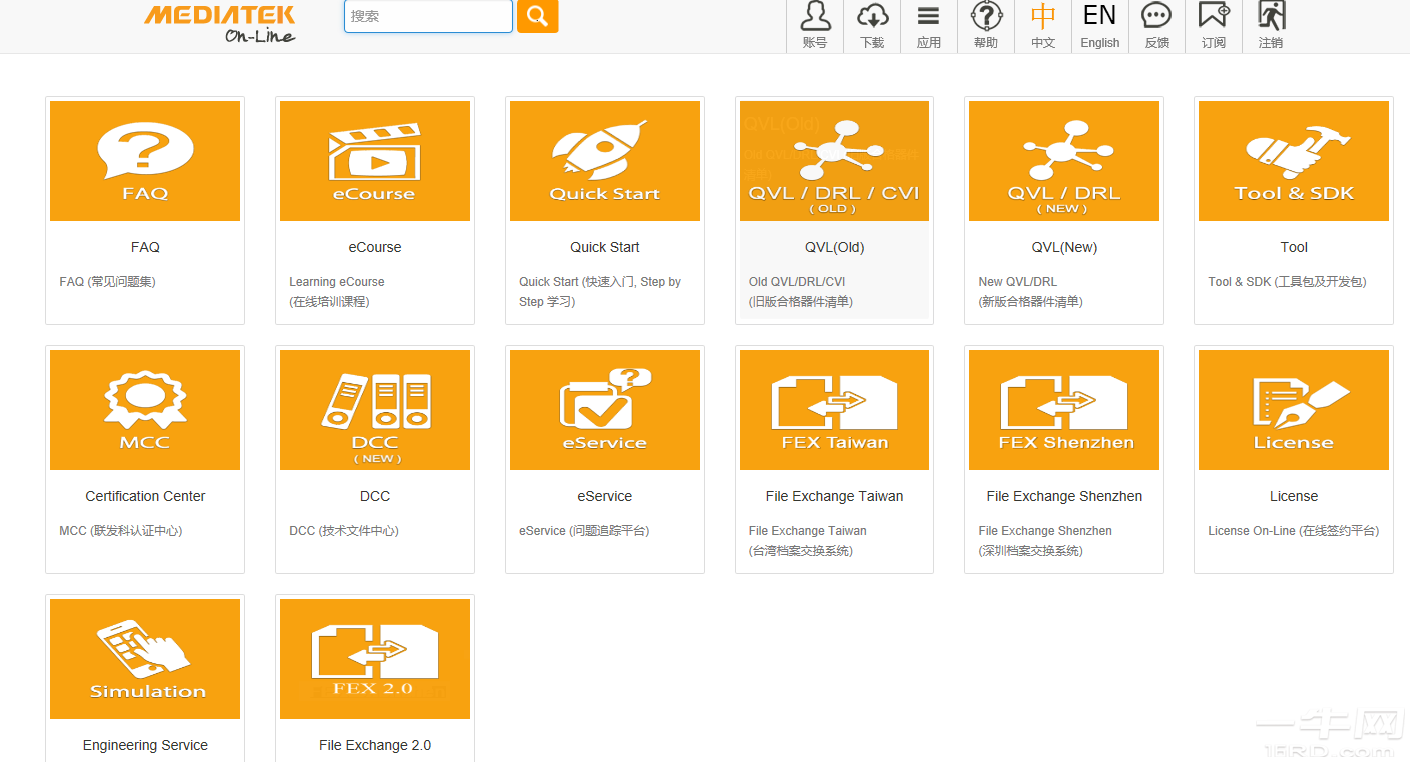Click the eCourse title link
The image size is (1410, 762).
tap(375, 247)
